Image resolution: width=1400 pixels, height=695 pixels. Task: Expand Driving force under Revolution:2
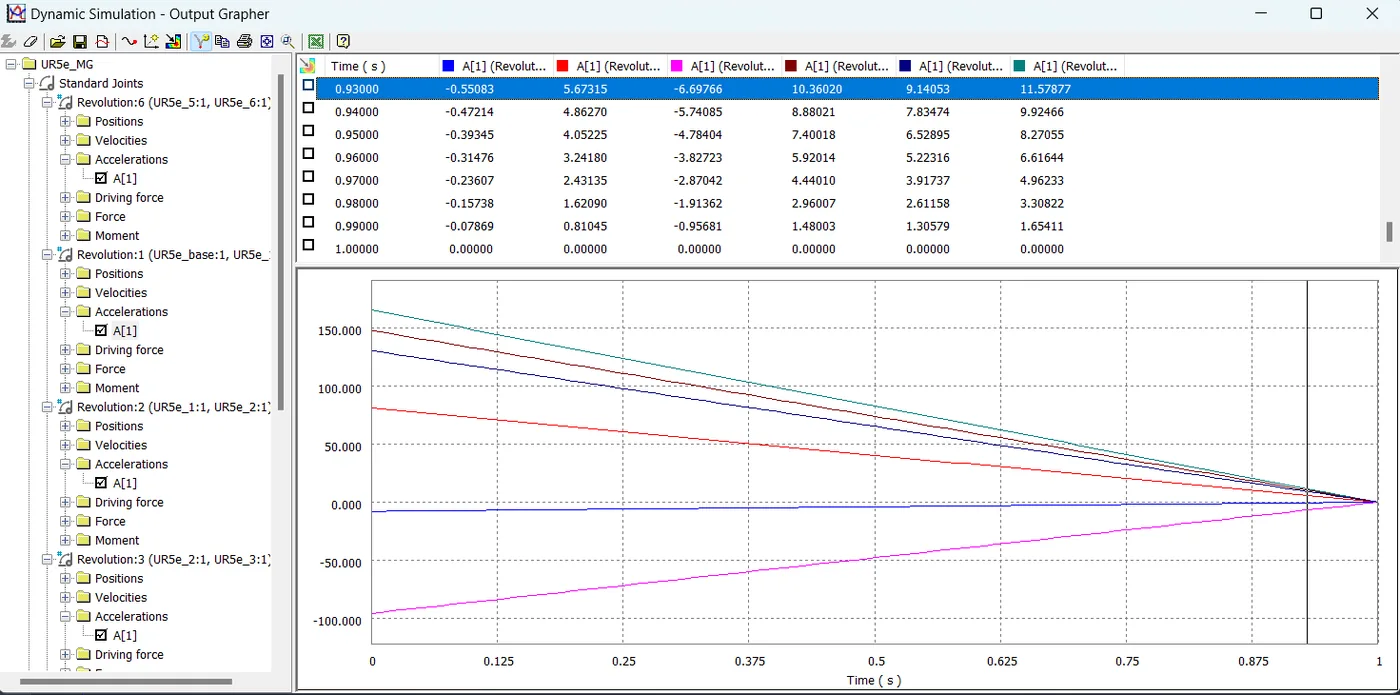point(65,502)
